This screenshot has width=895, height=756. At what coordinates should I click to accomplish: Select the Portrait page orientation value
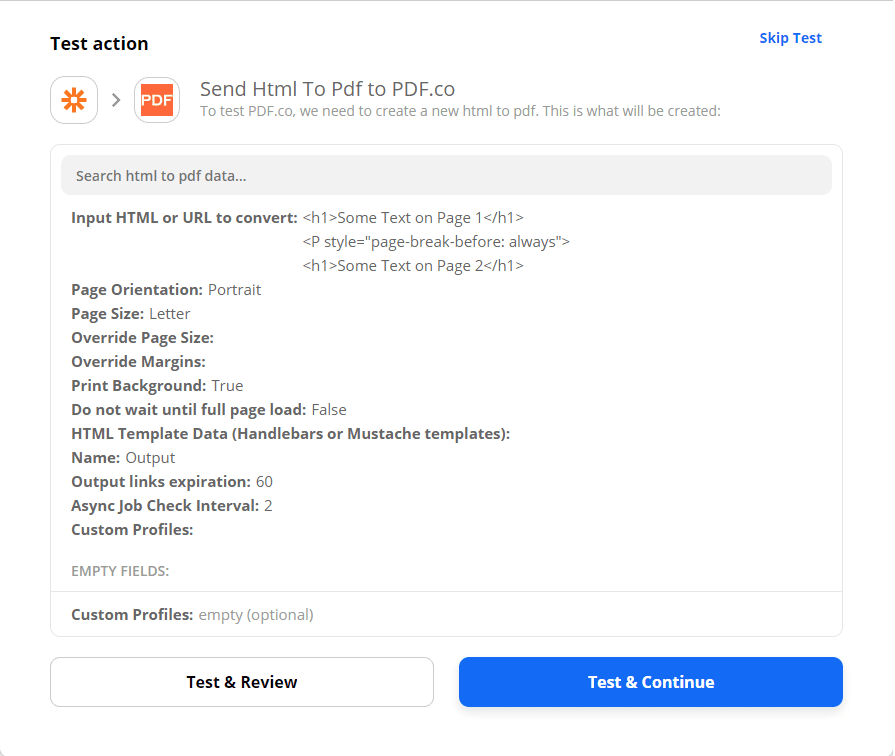[235, 289]
